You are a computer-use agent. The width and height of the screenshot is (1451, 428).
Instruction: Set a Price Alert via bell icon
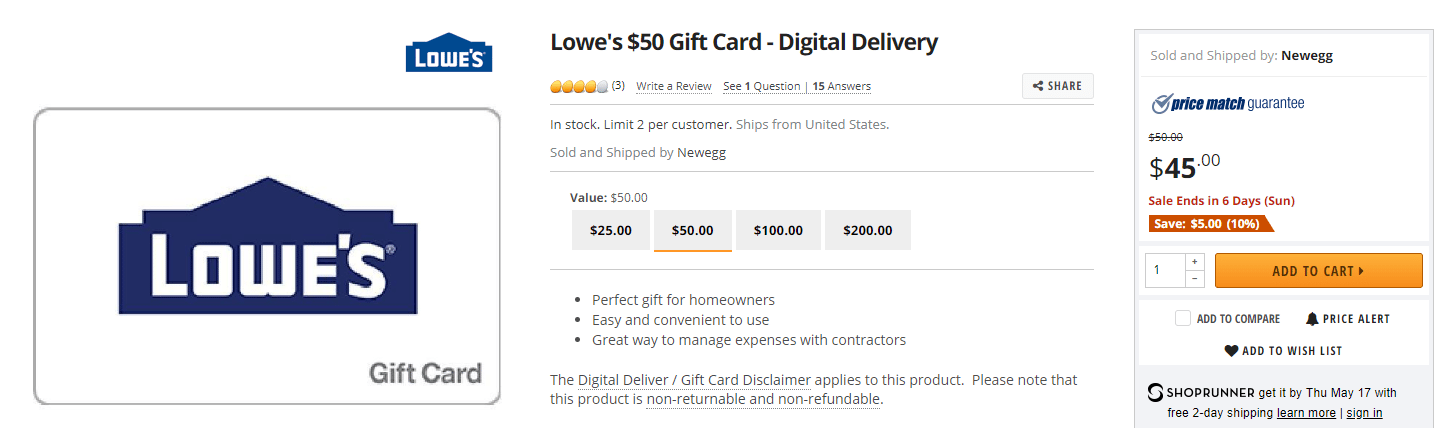(1312, 319)
